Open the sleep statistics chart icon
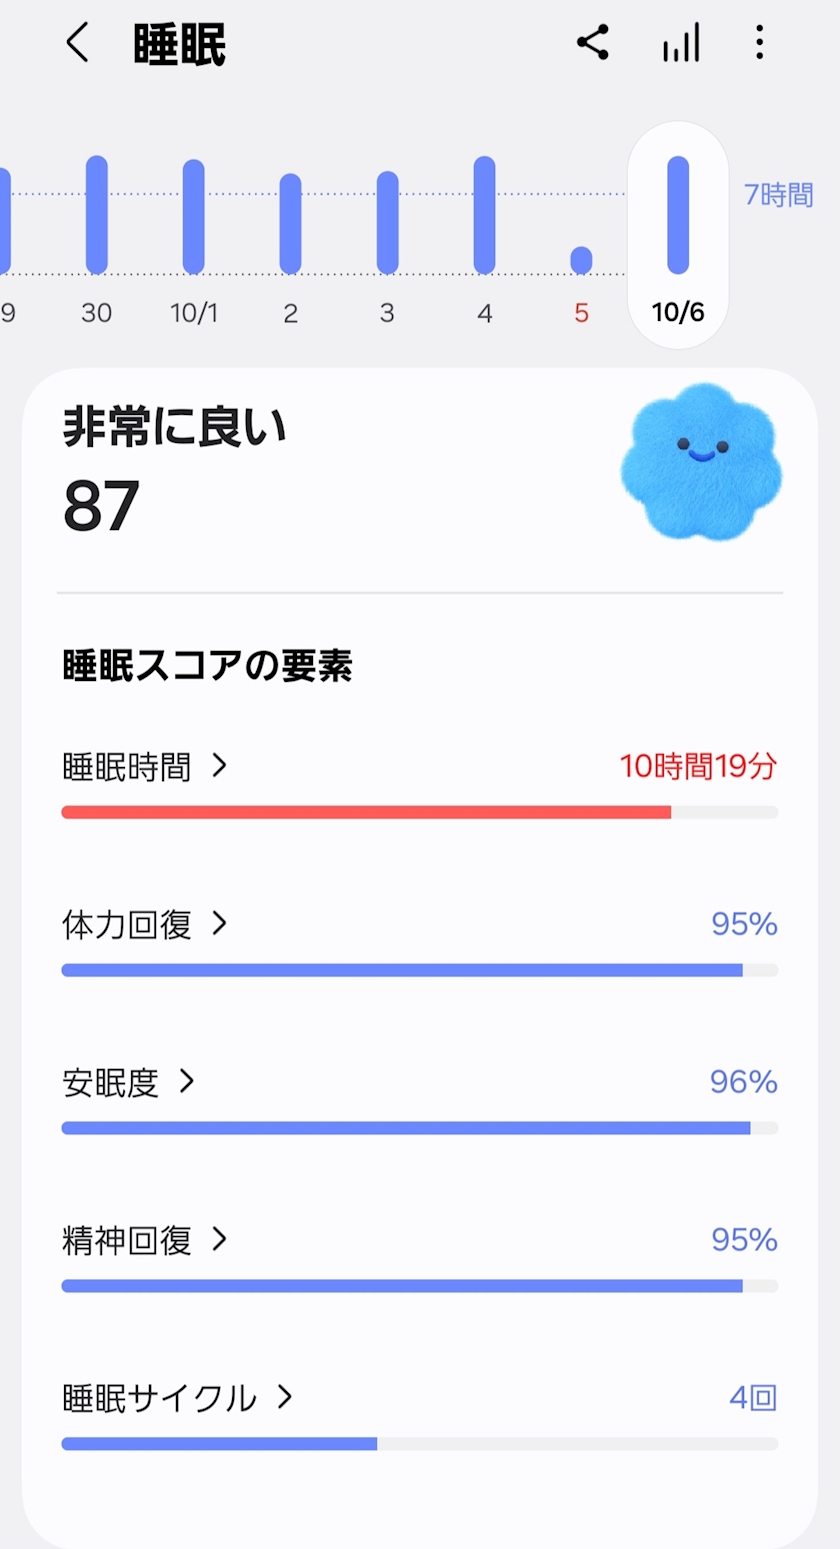 coord(681,43)
